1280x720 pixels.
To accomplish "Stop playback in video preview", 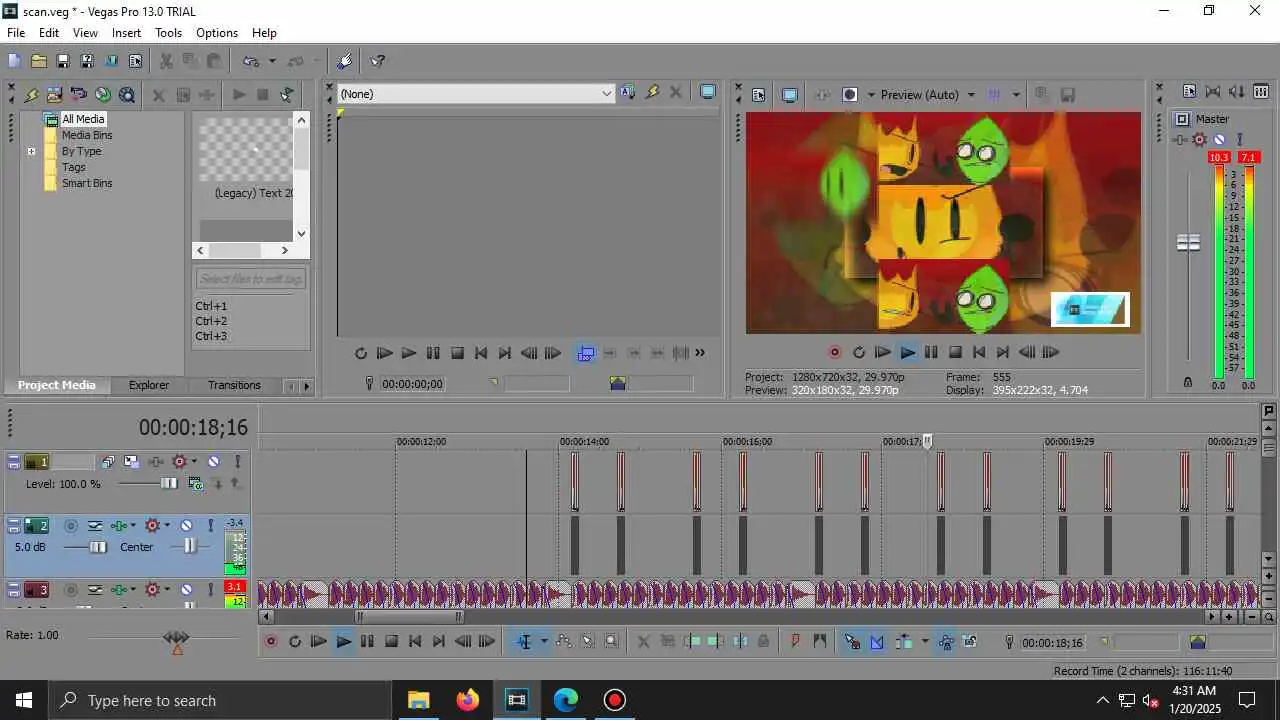I will coord(955,352).
